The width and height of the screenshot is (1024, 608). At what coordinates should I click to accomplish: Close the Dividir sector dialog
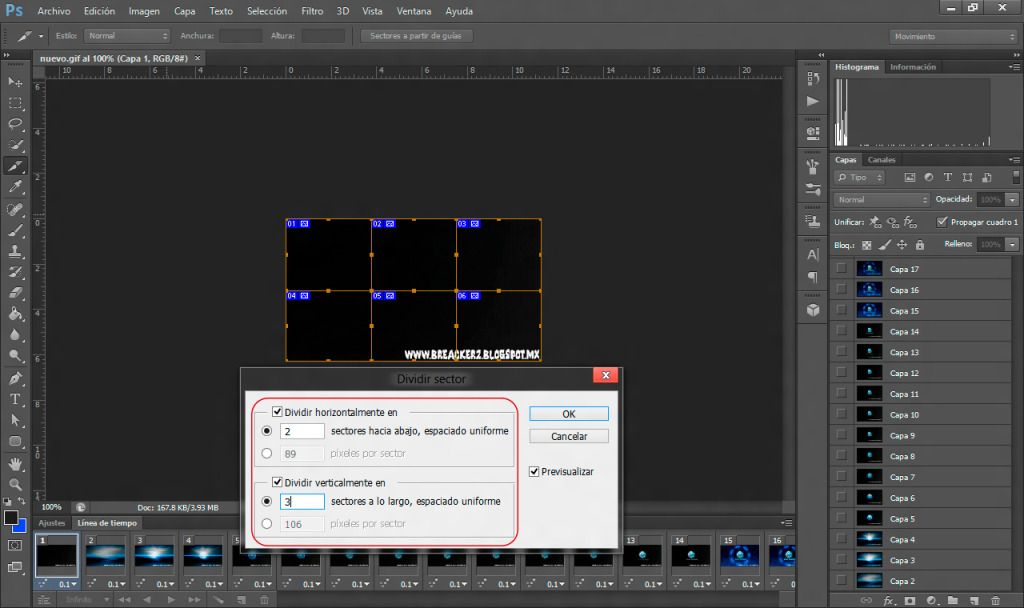point(605,375)
